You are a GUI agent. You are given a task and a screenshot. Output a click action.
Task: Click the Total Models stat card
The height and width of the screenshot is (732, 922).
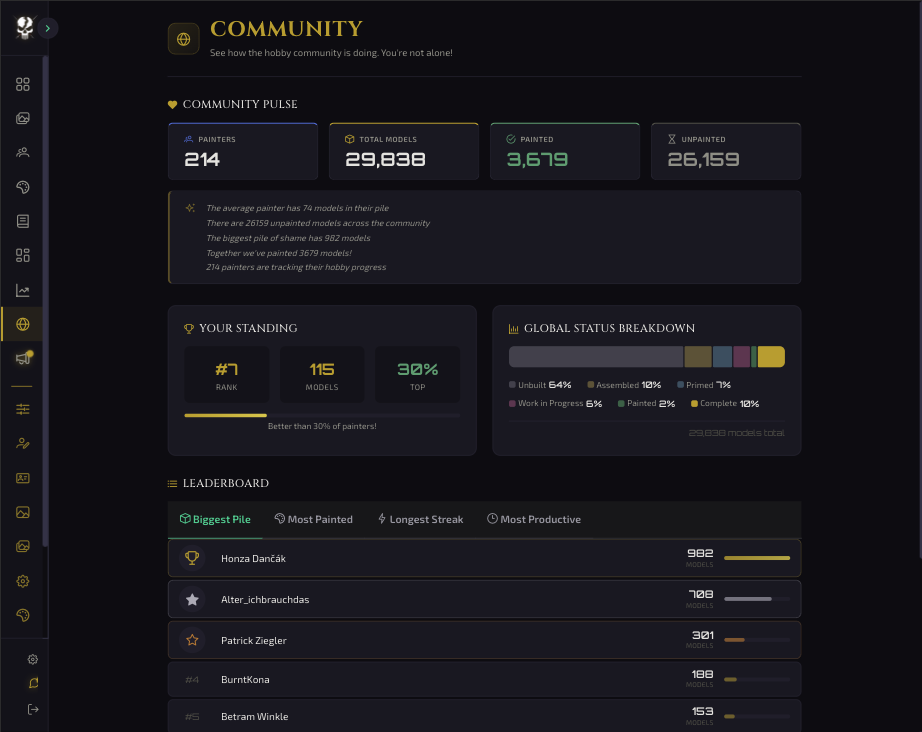click(x=403, y=151)
